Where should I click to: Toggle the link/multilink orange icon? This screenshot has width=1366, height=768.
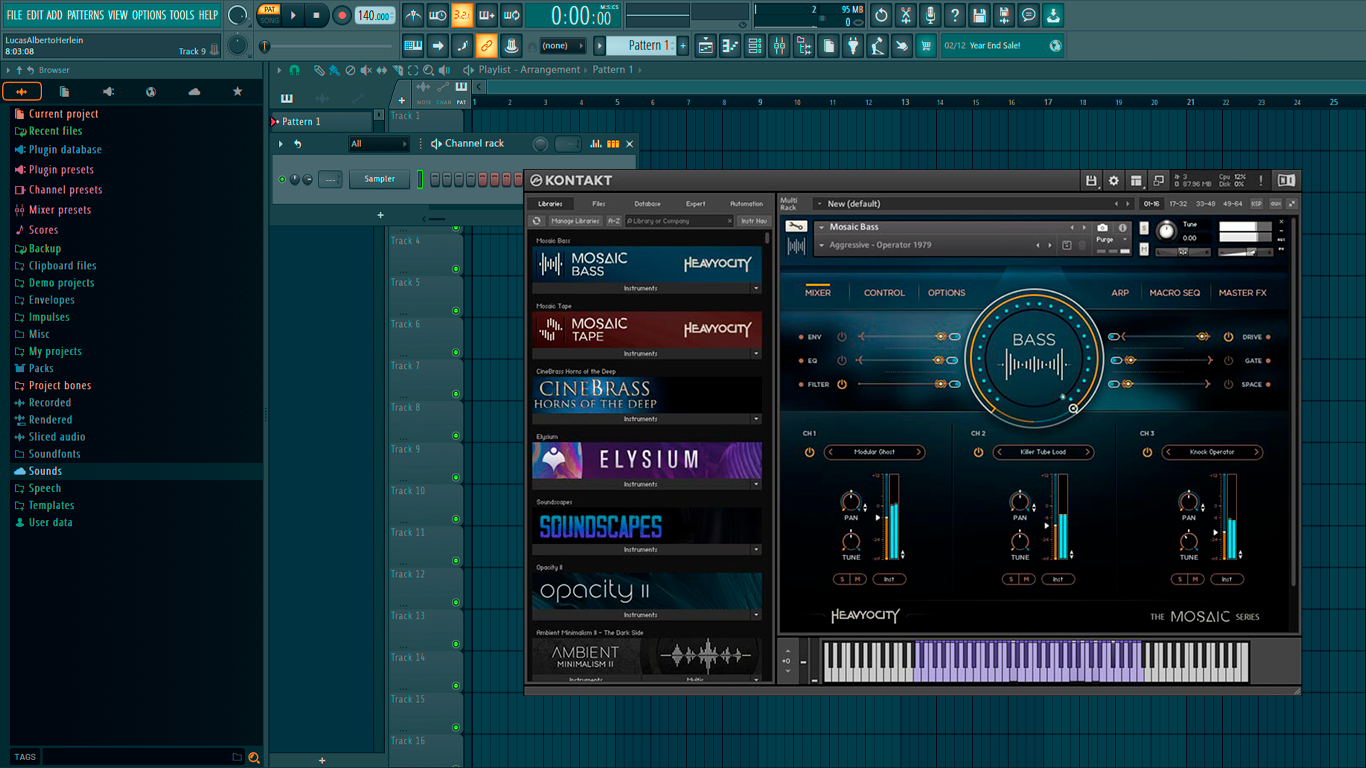486,46
